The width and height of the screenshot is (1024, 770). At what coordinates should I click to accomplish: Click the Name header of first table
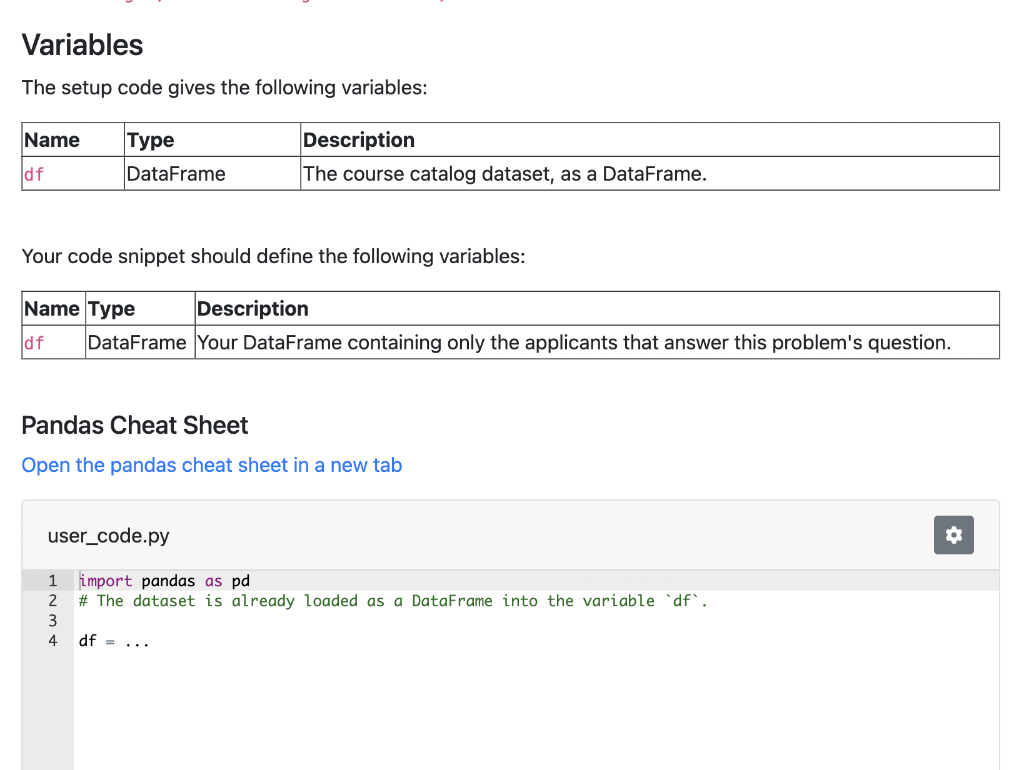tap(52, 140)
